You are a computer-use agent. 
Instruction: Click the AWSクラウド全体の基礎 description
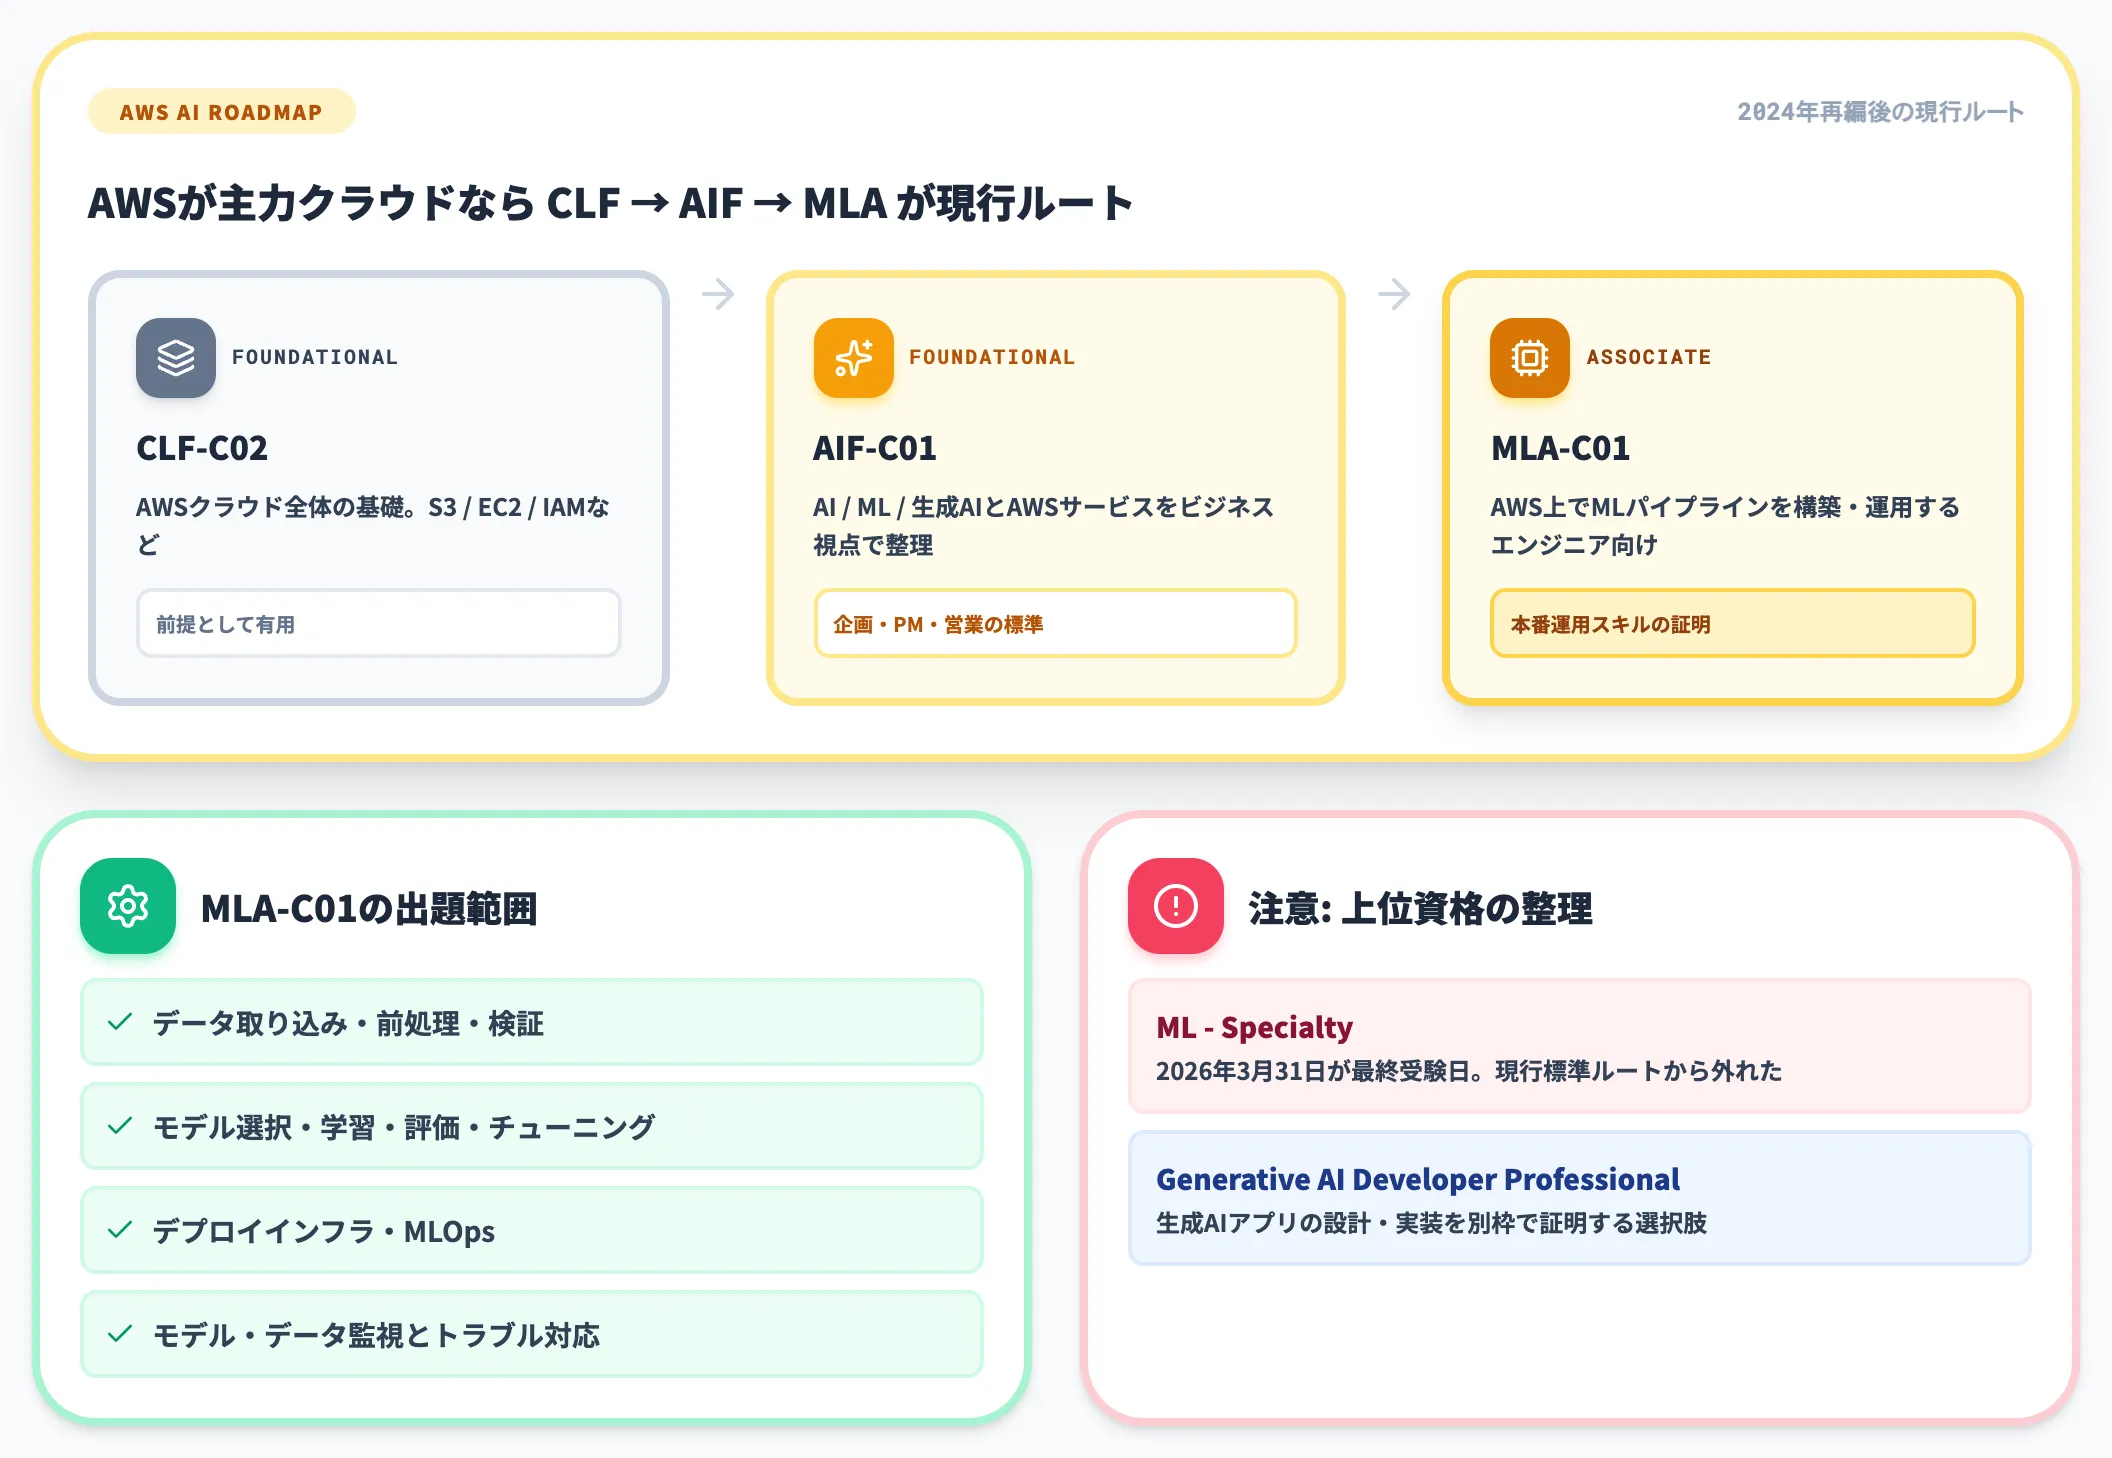pyautogui.click(x=373, y=526)
